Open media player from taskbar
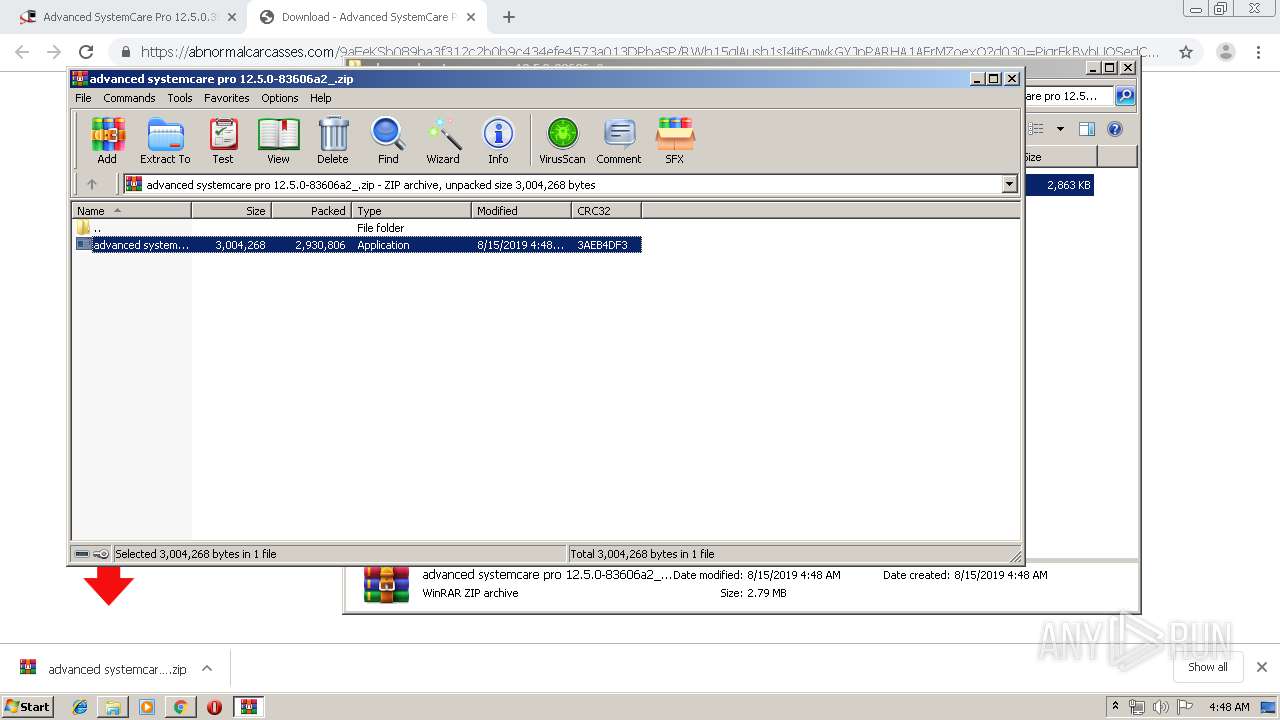 [147, 707]
